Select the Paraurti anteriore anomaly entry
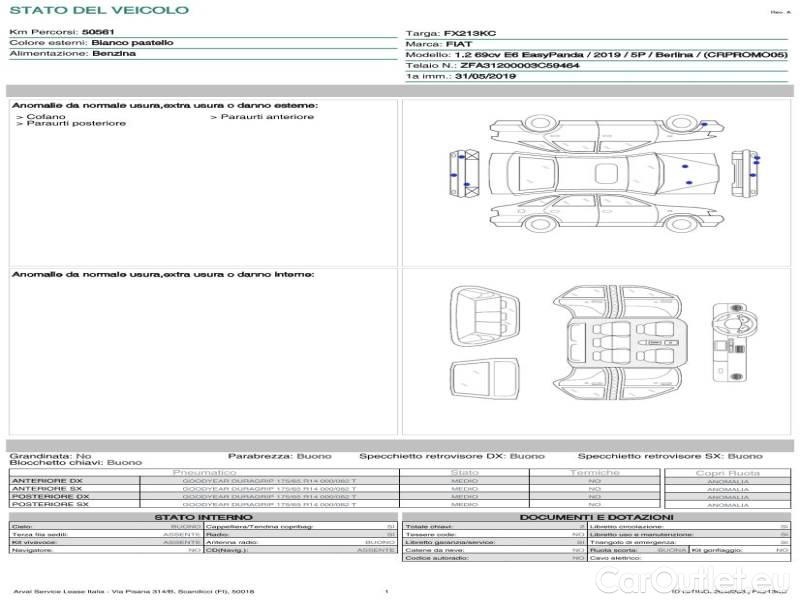This screenshot has height=600, width=800. point(266,117)
